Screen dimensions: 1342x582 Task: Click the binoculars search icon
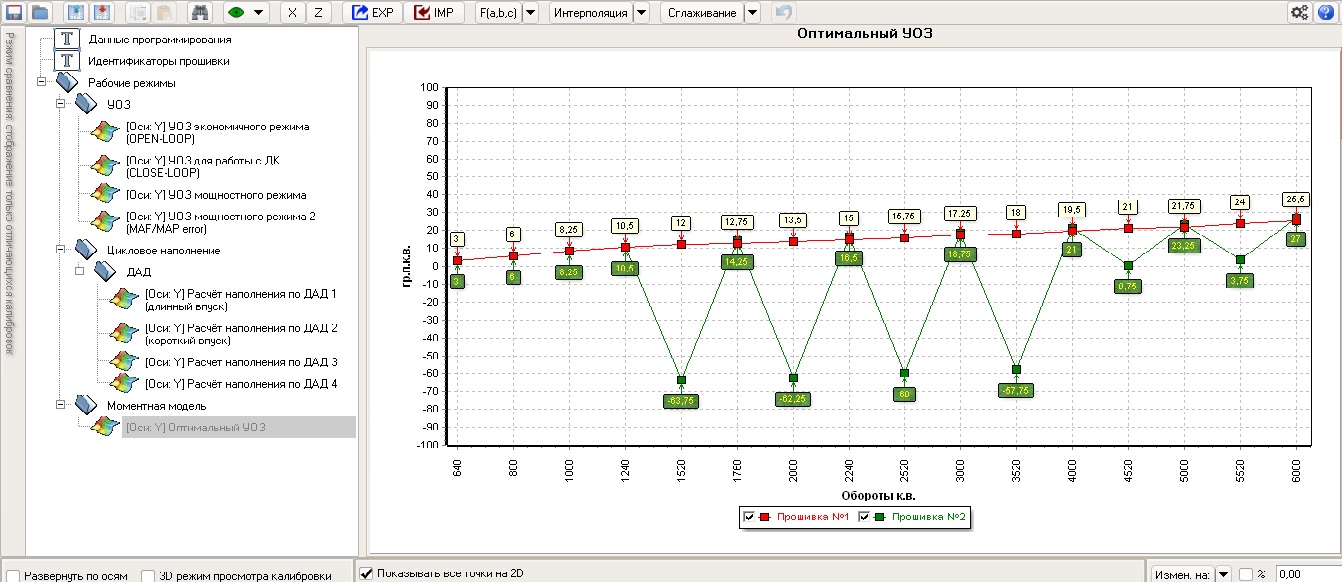coord(199,13)
